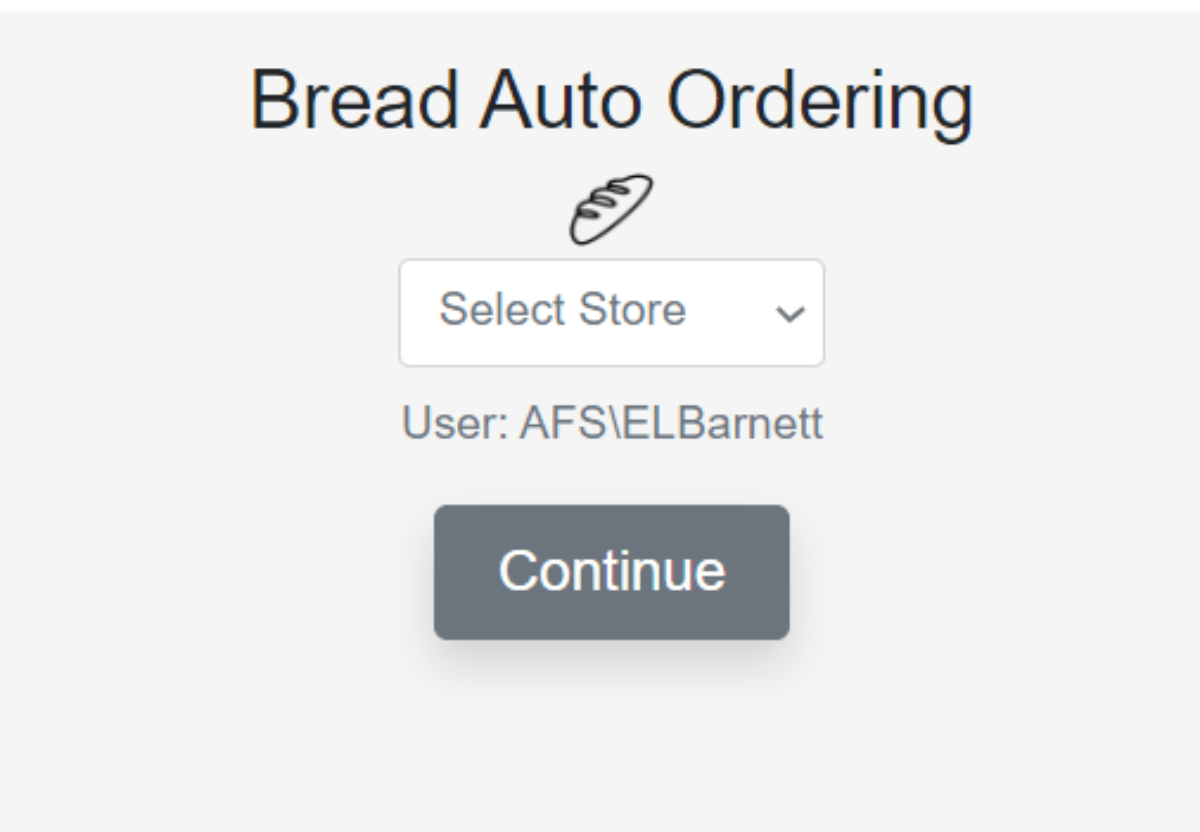
Task: Click the chevron arrow in store selector
Action: pos(790,314)
